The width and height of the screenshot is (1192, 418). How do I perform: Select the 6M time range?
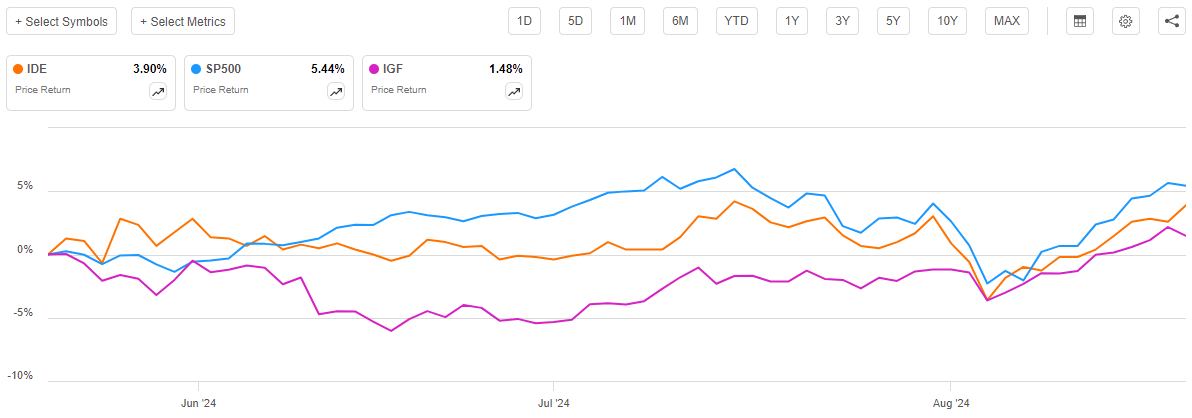tap(680, 21)
